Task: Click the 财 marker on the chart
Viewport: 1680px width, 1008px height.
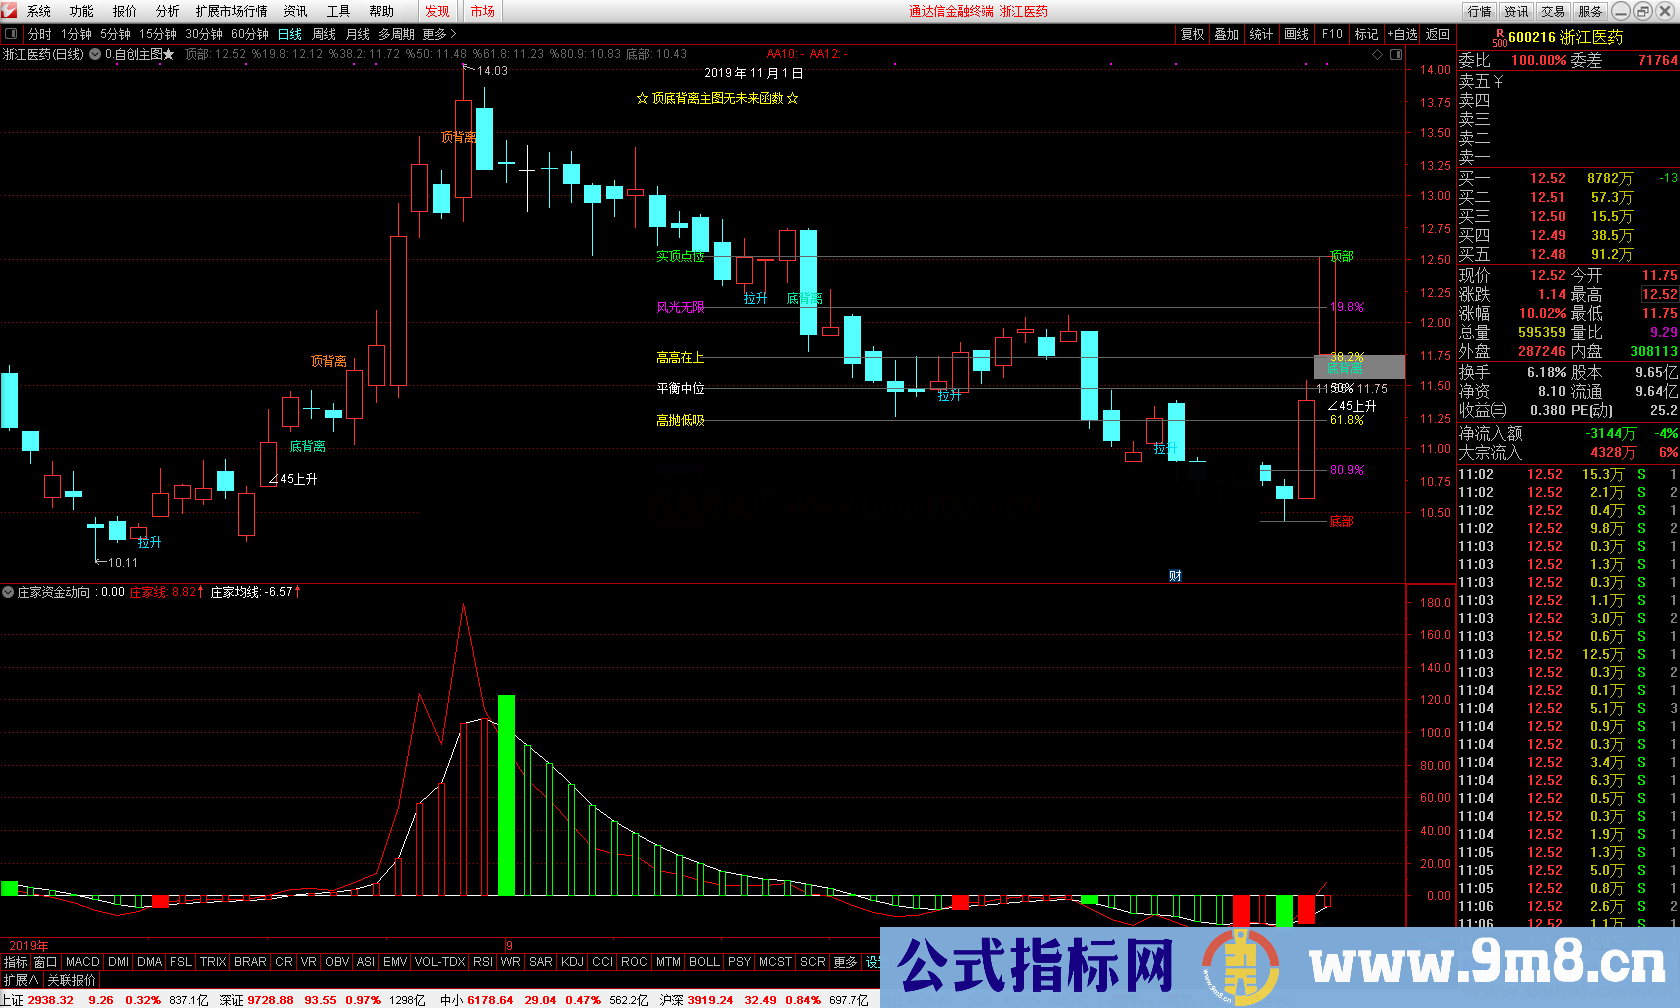Action: (1175, 575)
